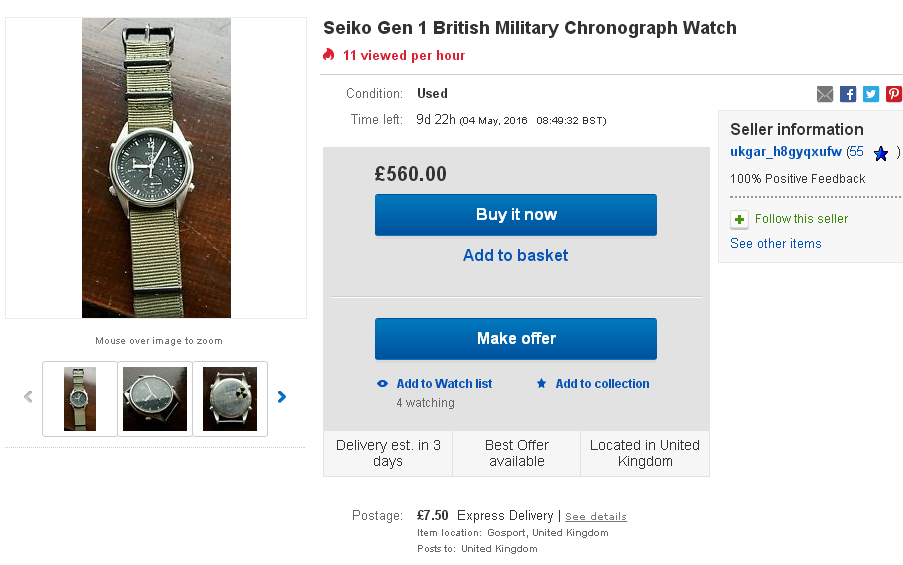Add item to Watch list
The width and height of the screenshot is (903, 565).
[444, 384]
